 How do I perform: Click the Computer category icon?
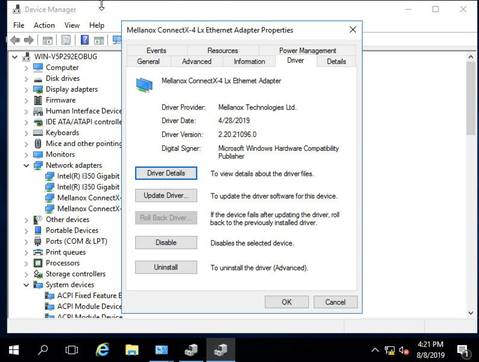coord(38,67)
